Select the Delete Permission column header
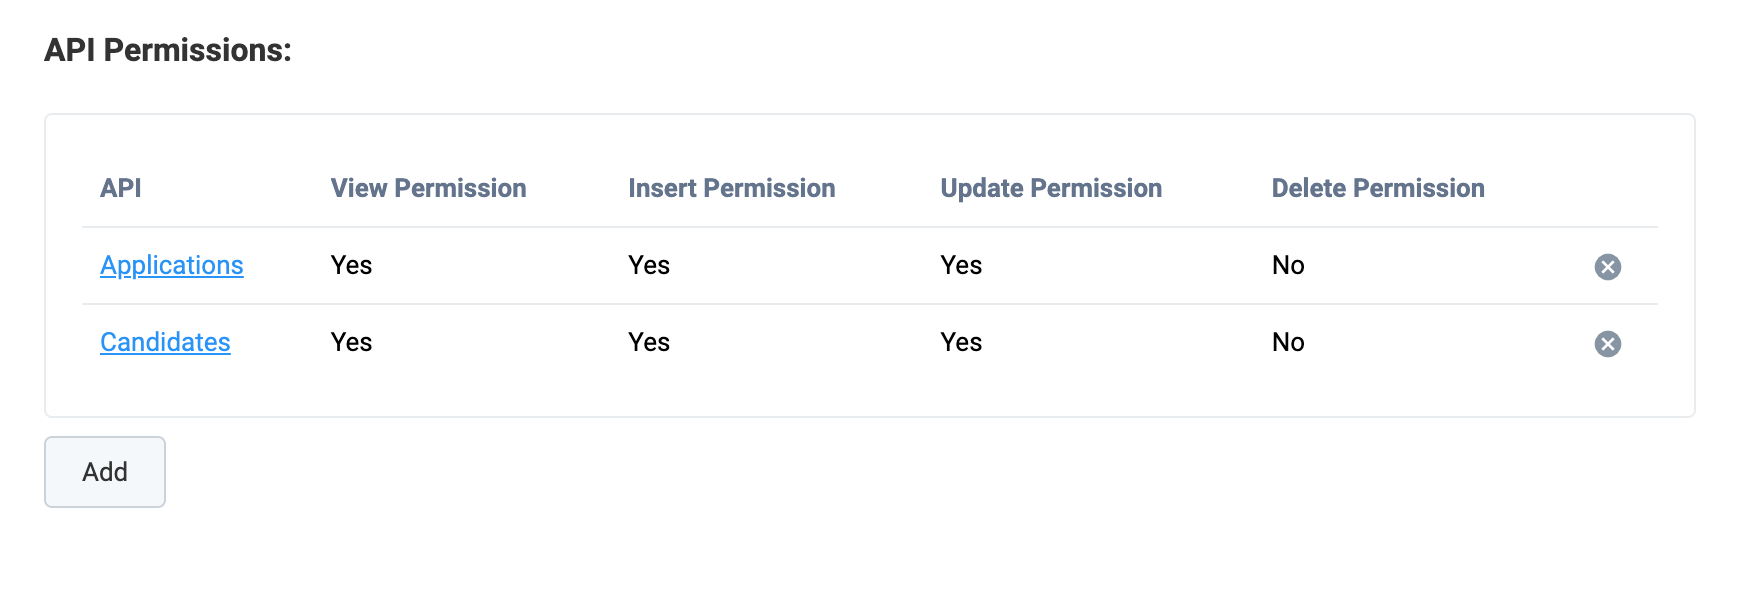The width and height of the screenshot is (1746, 602). [x=1378, y=188]
